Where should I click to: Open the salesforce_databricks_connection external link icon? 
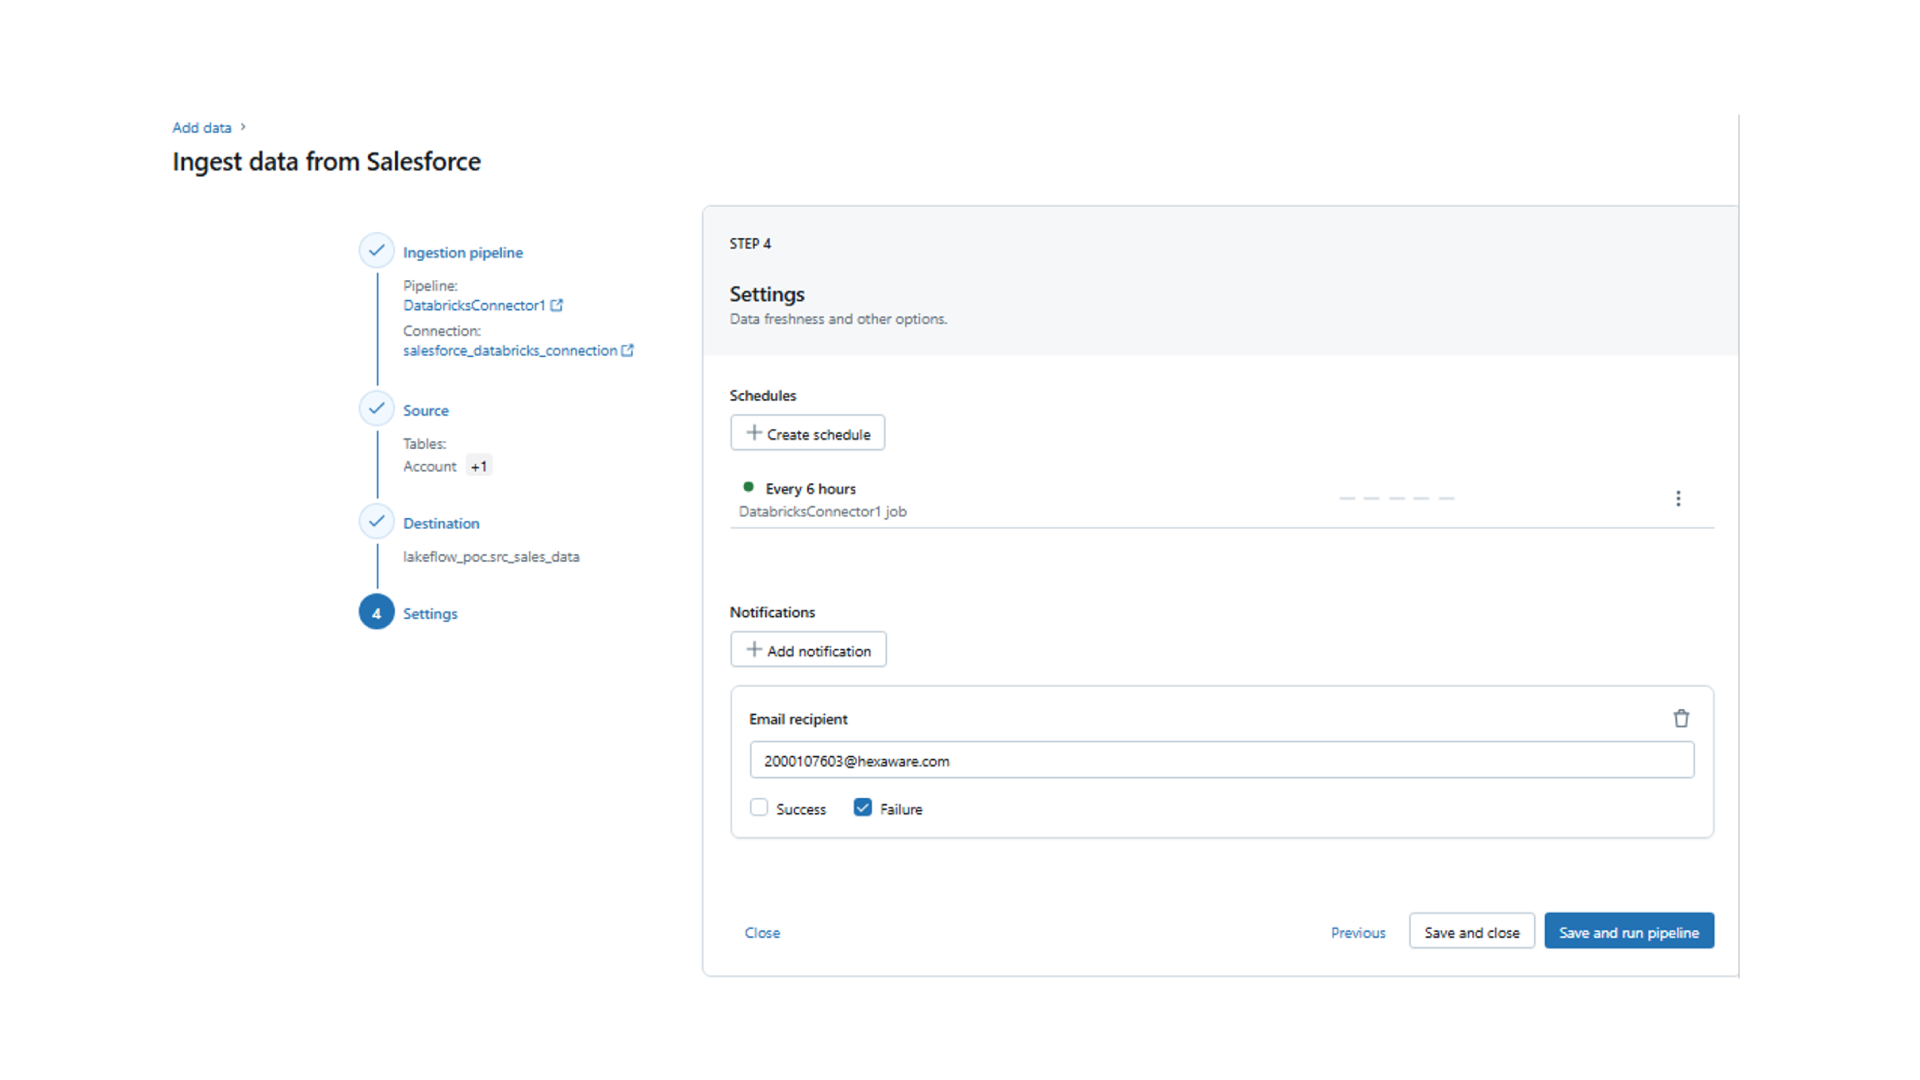click(628, 350)
